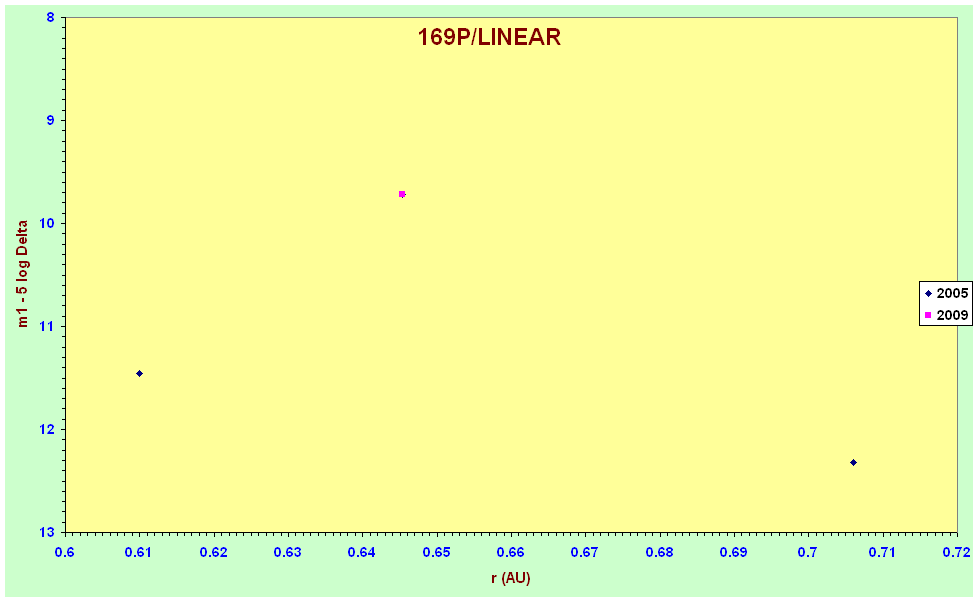The image size is (978, 601).
Task: Click the 2005 data point at r 0.61
Action: pos(140,373)
